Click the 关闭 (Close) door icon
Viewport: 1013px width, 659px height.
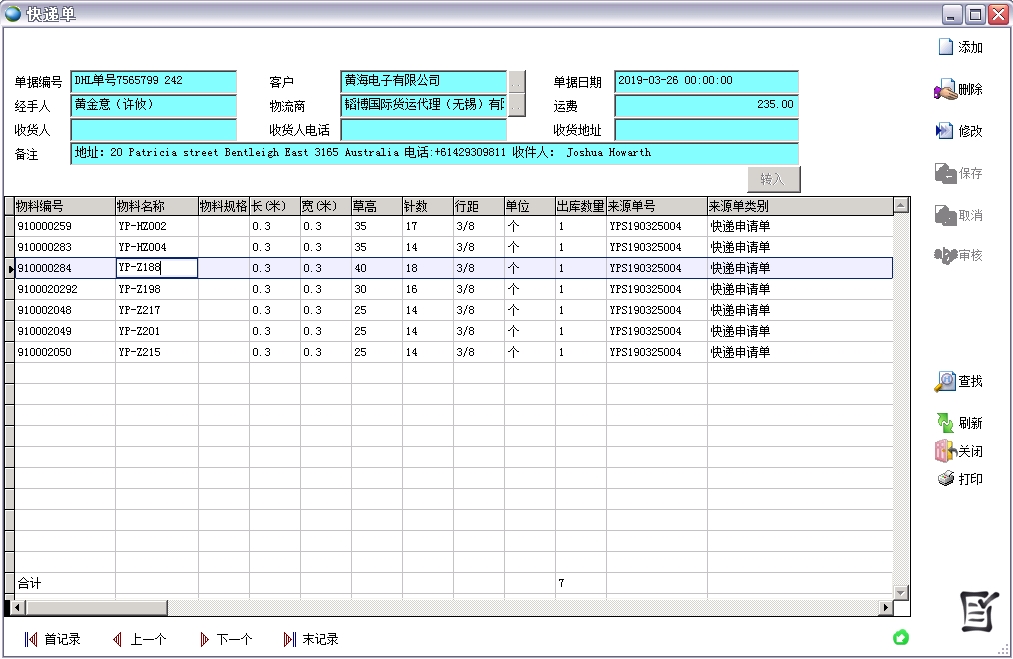tap(945, 451)
